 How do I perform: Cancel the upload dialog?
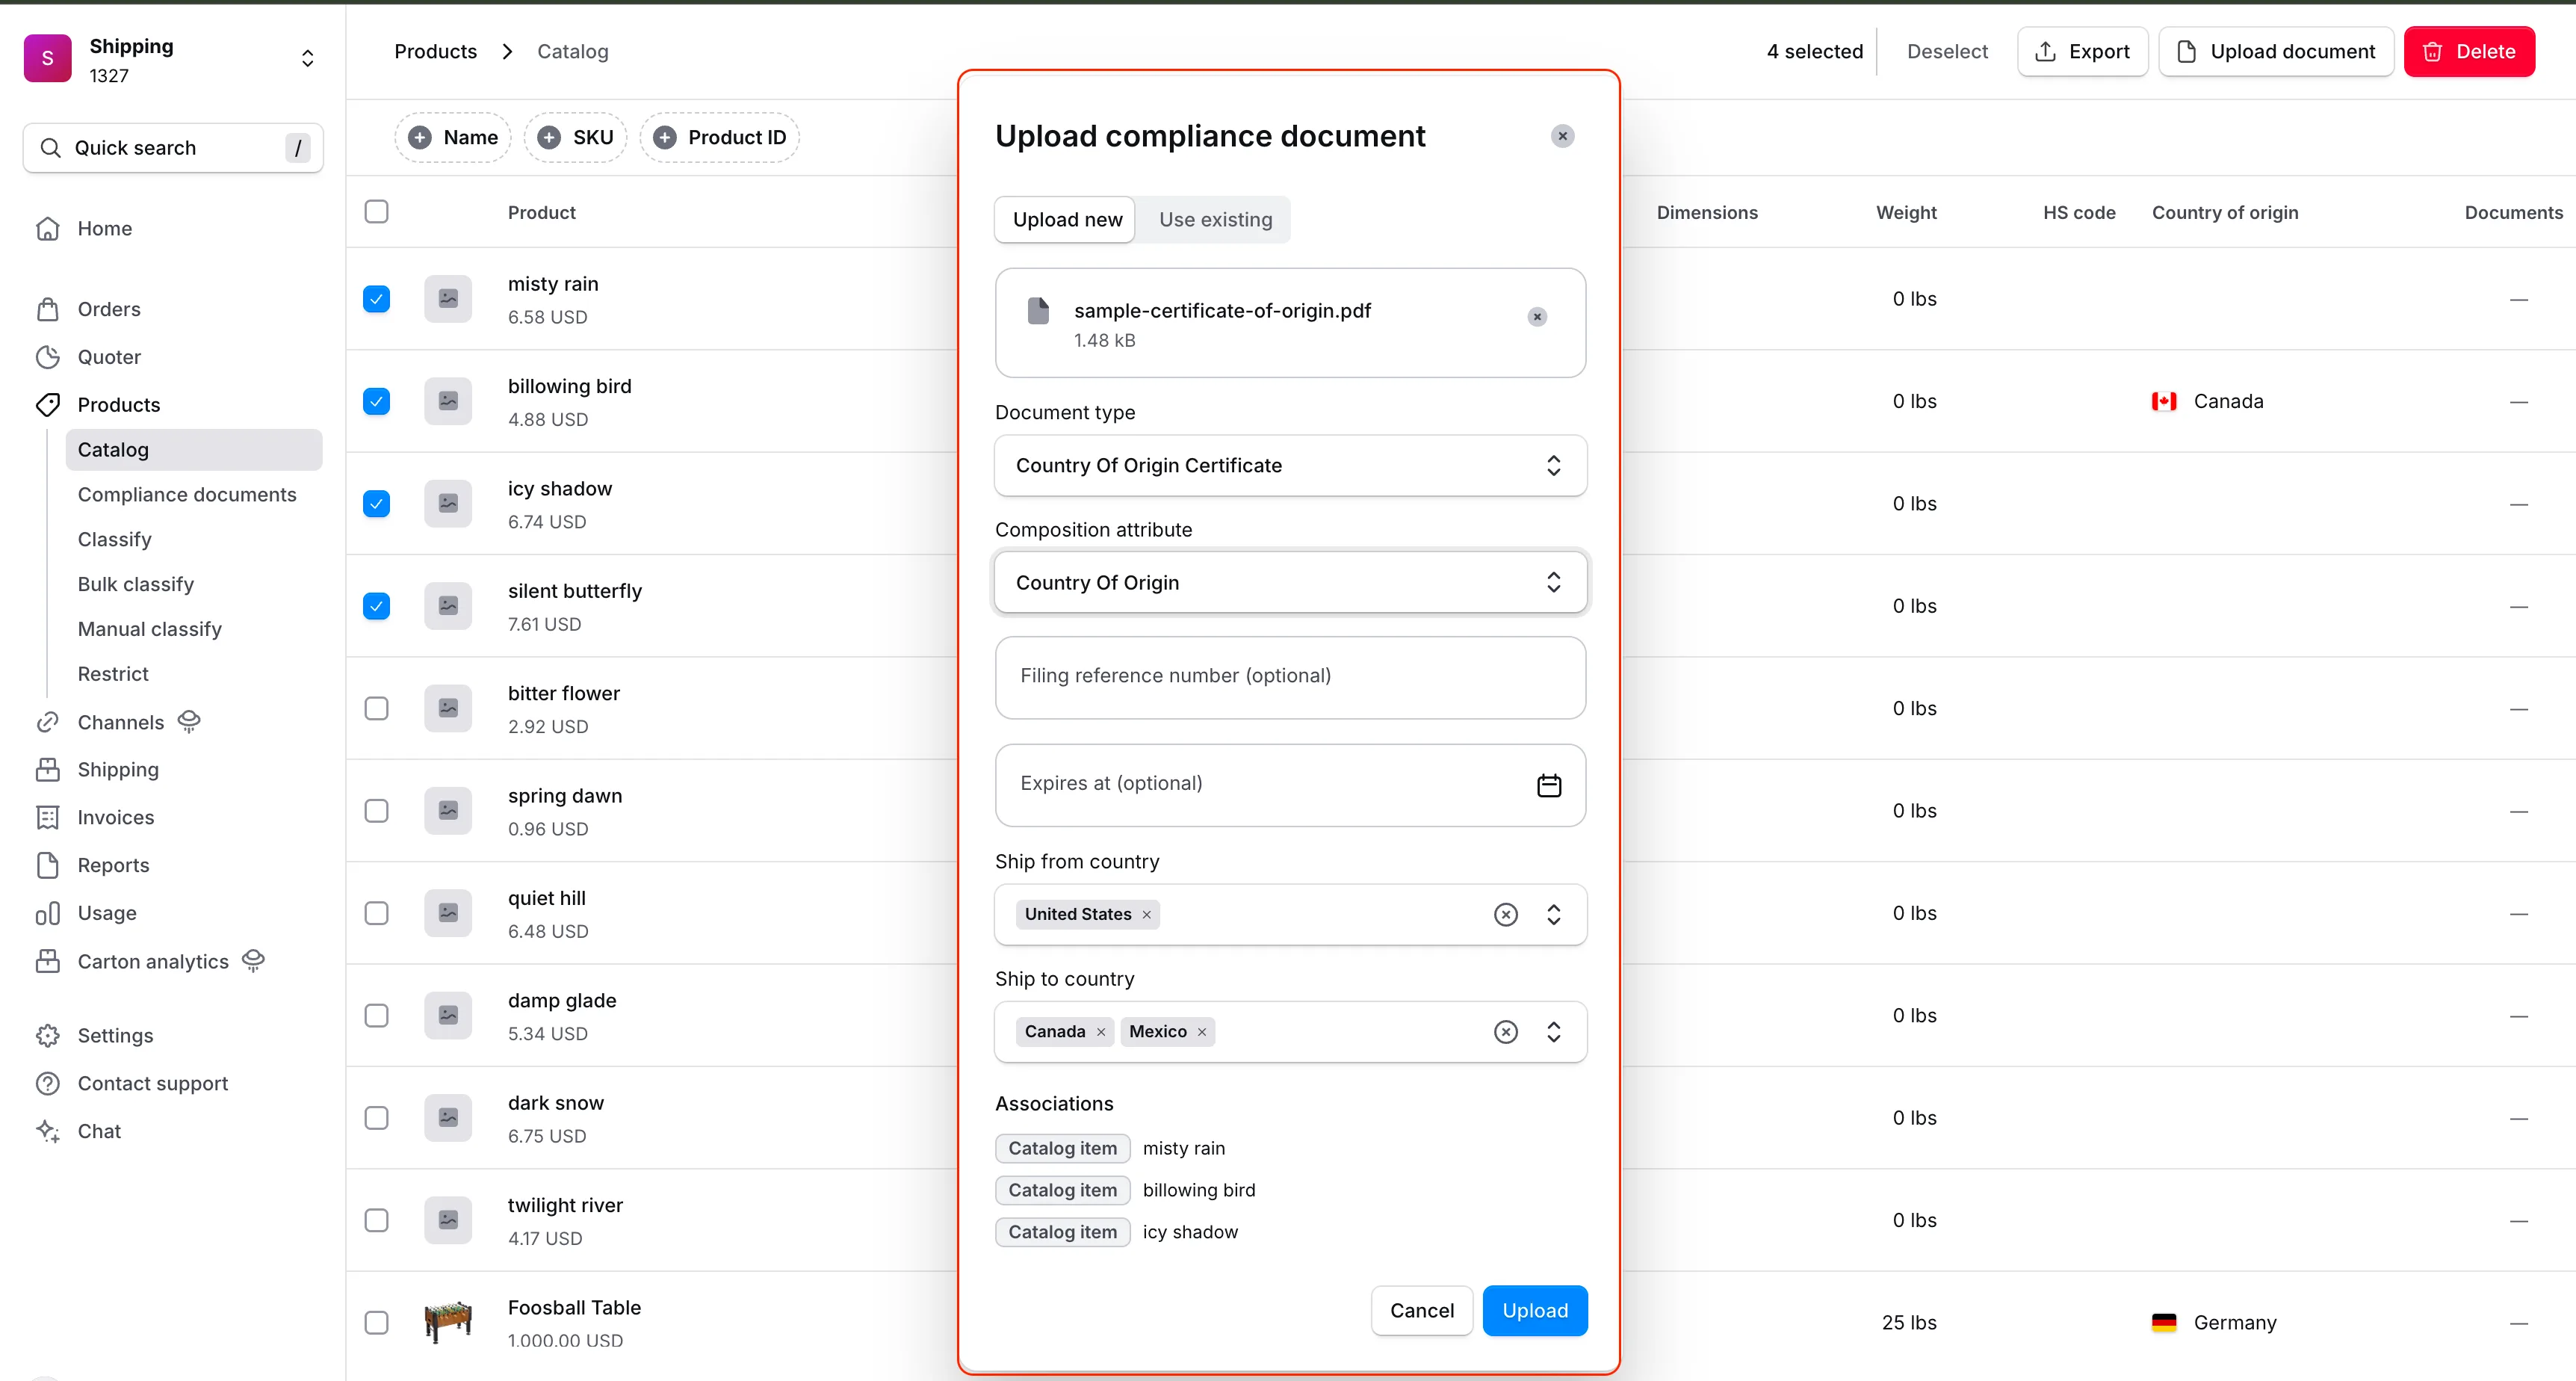pos(1421,1310)
